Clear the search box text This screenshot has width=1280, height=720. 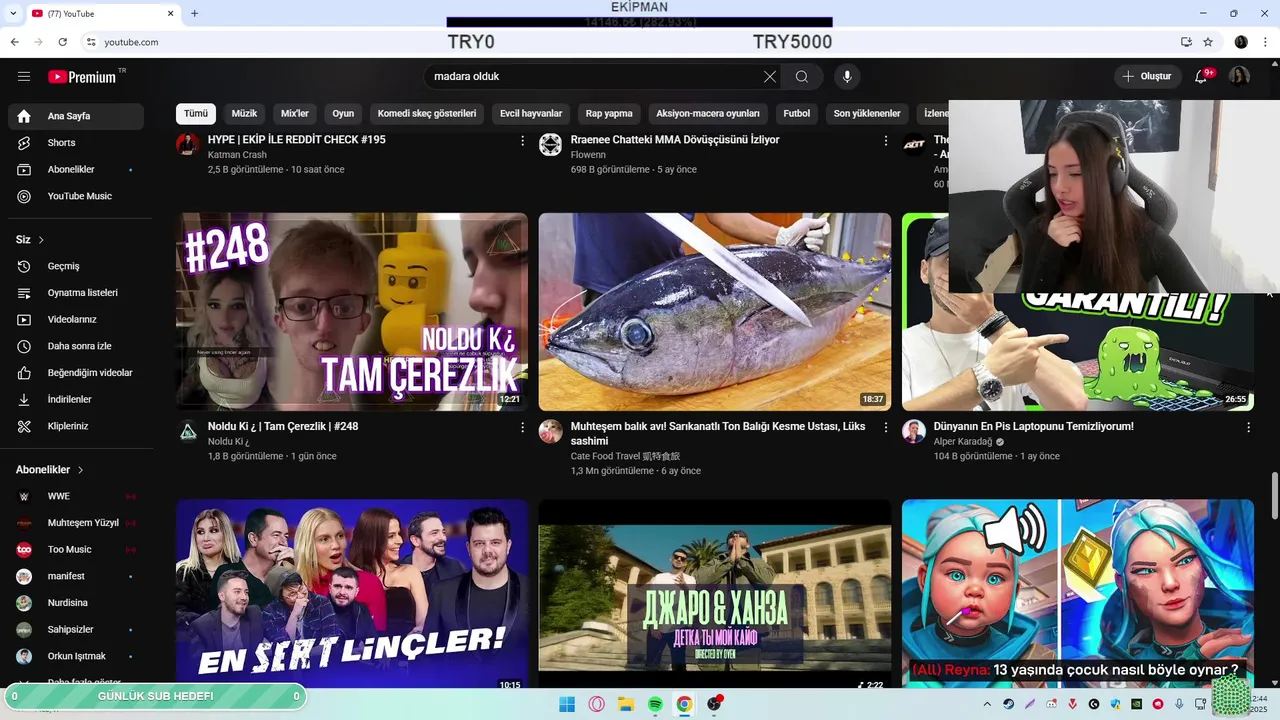pyautogui.click(x=769, y=76)
